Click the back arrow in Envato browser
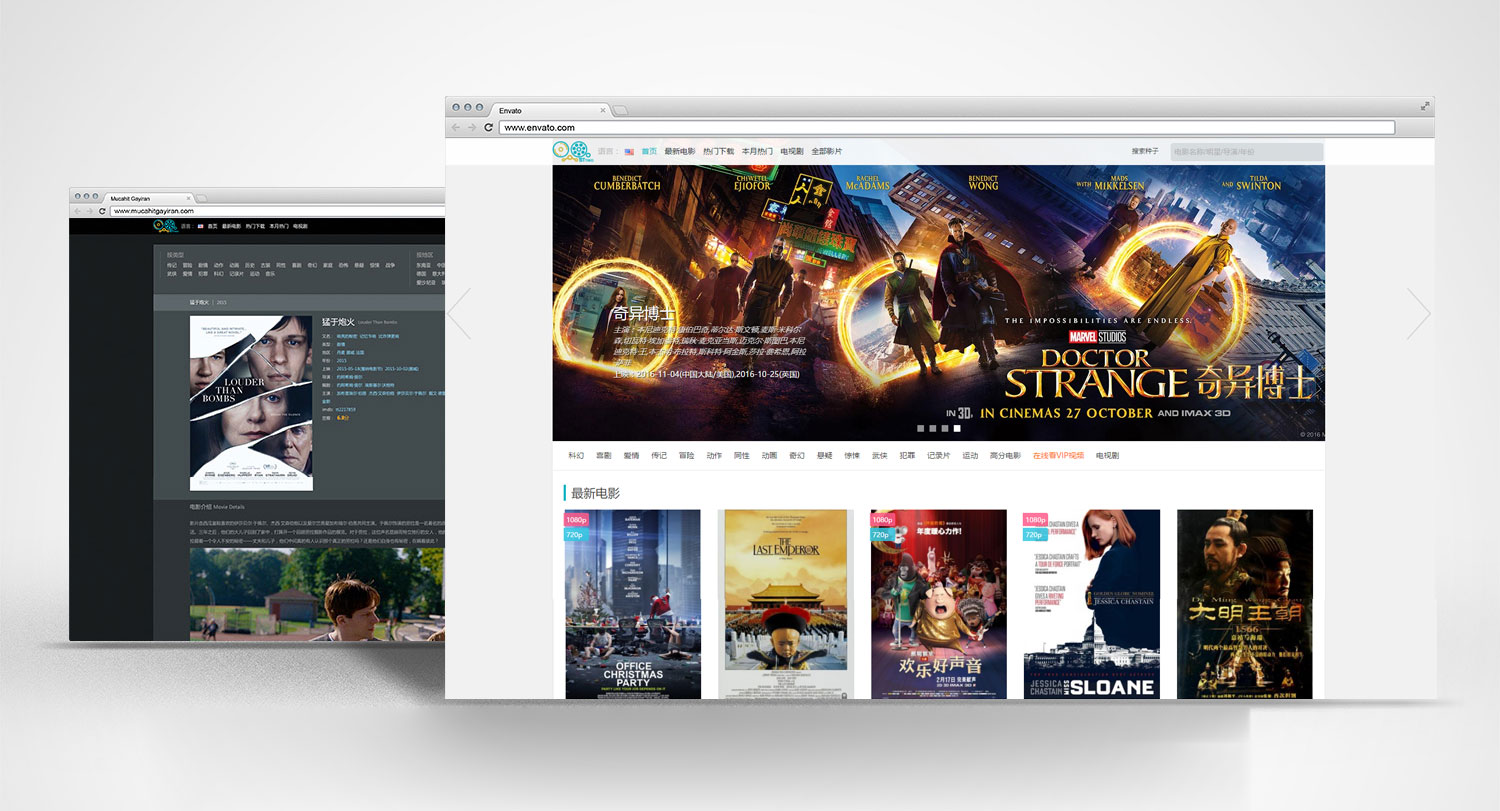Screen dimensions: 1500x811 pos(456,128)
